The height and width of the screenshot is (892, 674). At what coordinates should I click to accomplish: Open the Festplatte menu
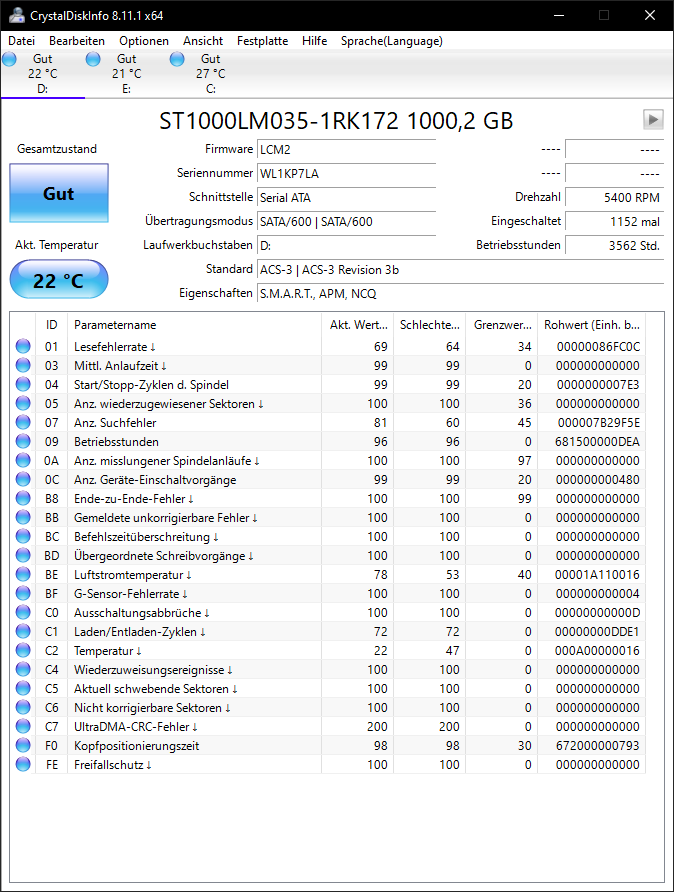click(x=262, y=41)
